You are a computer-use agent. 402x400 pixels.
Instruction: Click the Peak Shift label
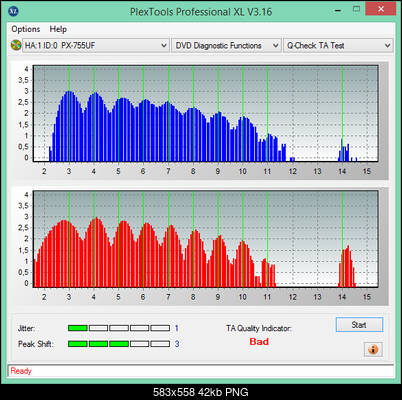point(36,344)
